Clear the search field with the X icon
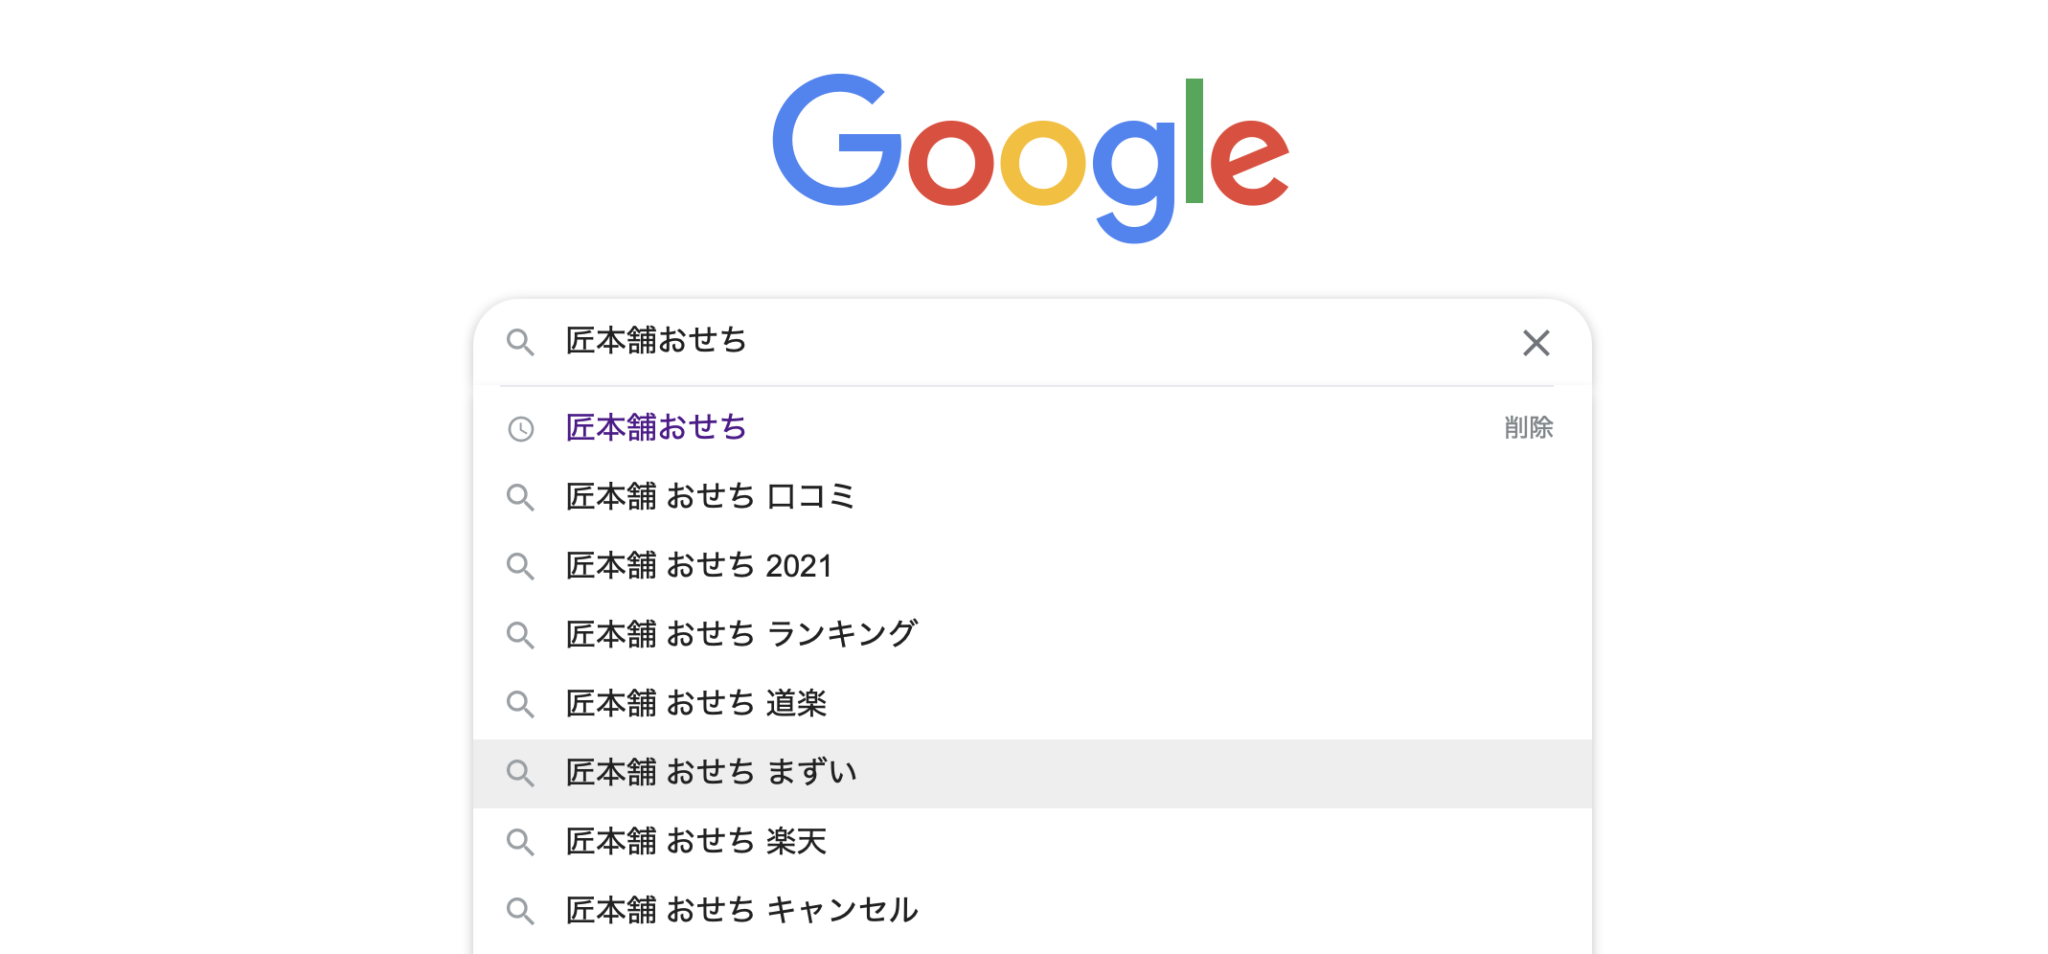Viewport: 2048px width, 954px height. coord(1536,343)
